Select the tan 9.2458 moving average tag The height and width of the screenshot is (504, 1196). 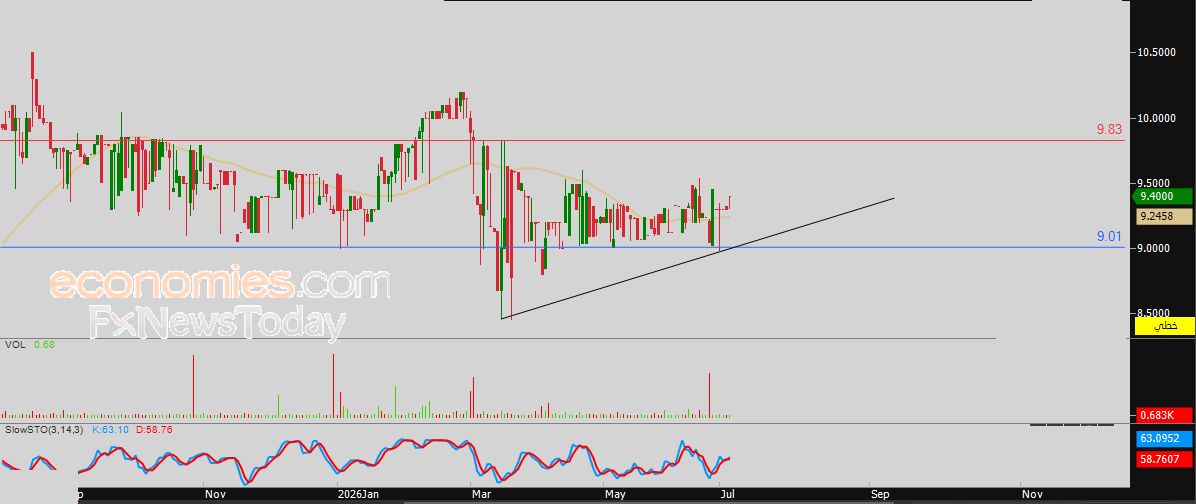click(x=1164, y=217)
